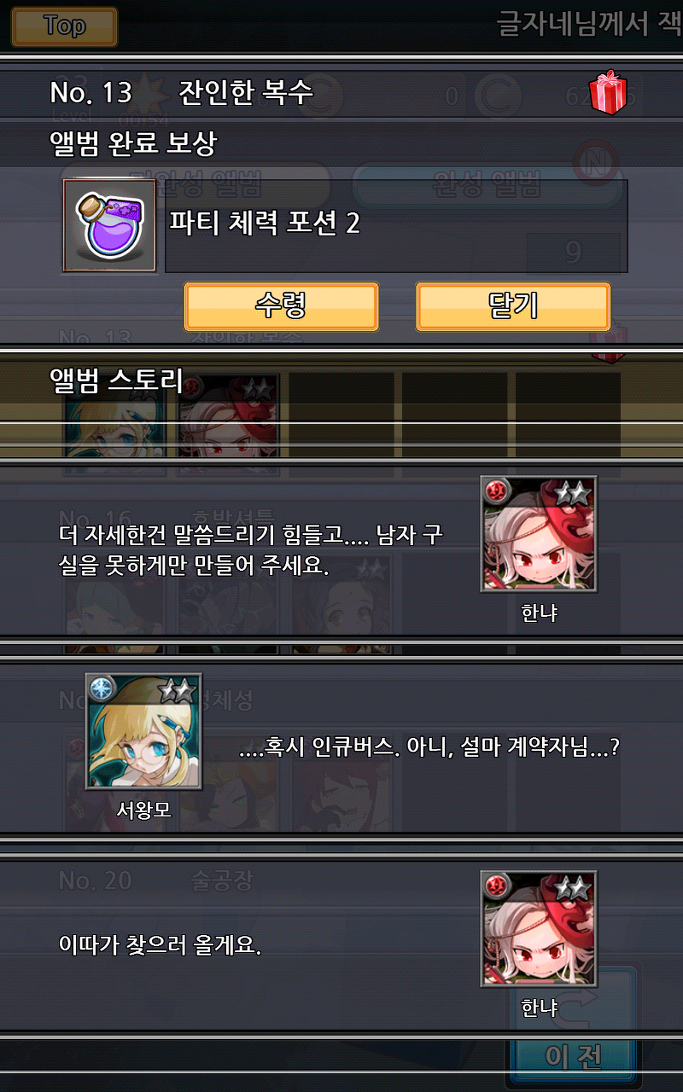Tap the purple party health potion icon
The image size is (683, 1092).
pyautogui.click(x=109, y=226)
